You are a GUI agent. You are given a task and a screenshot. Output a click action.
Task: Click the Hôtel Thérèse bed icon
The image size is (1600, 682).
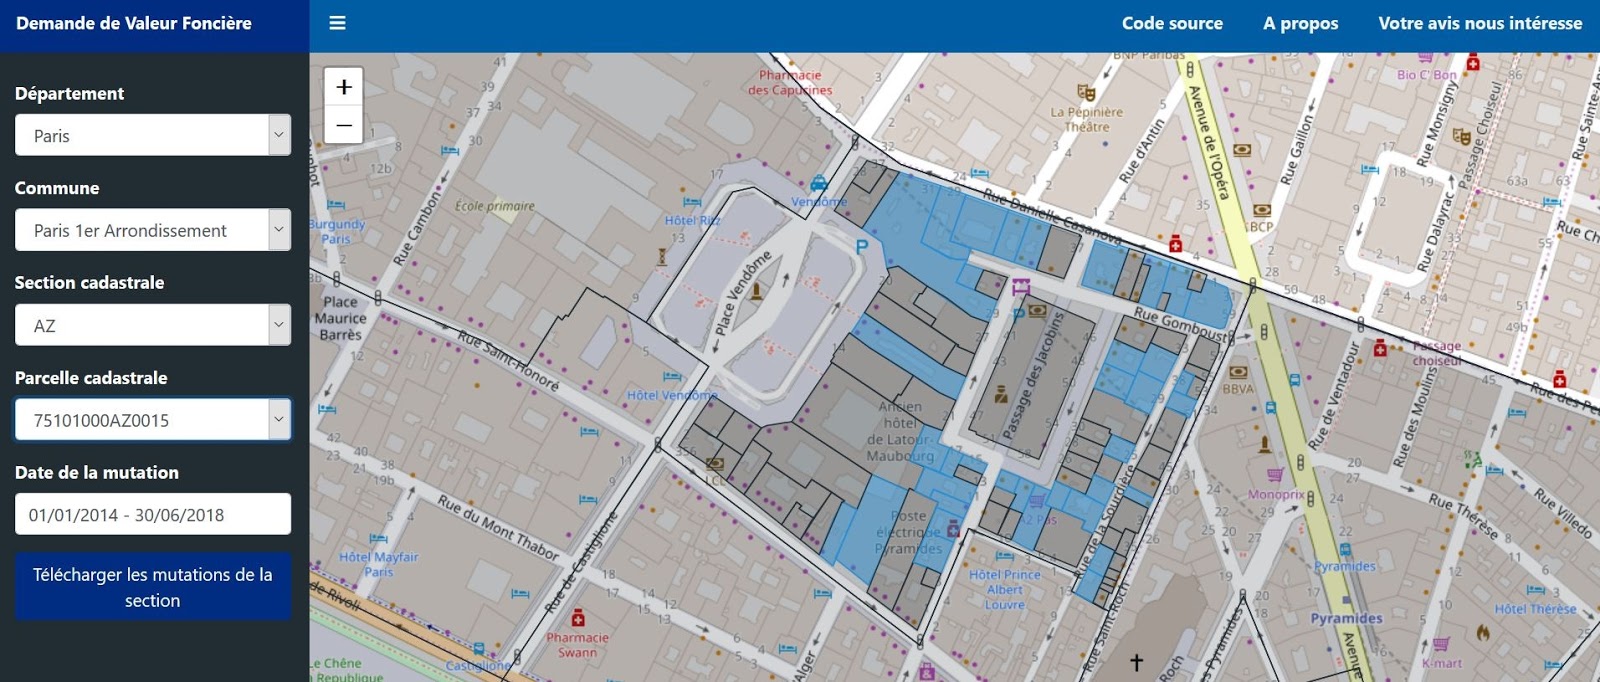pos(1536,590)
